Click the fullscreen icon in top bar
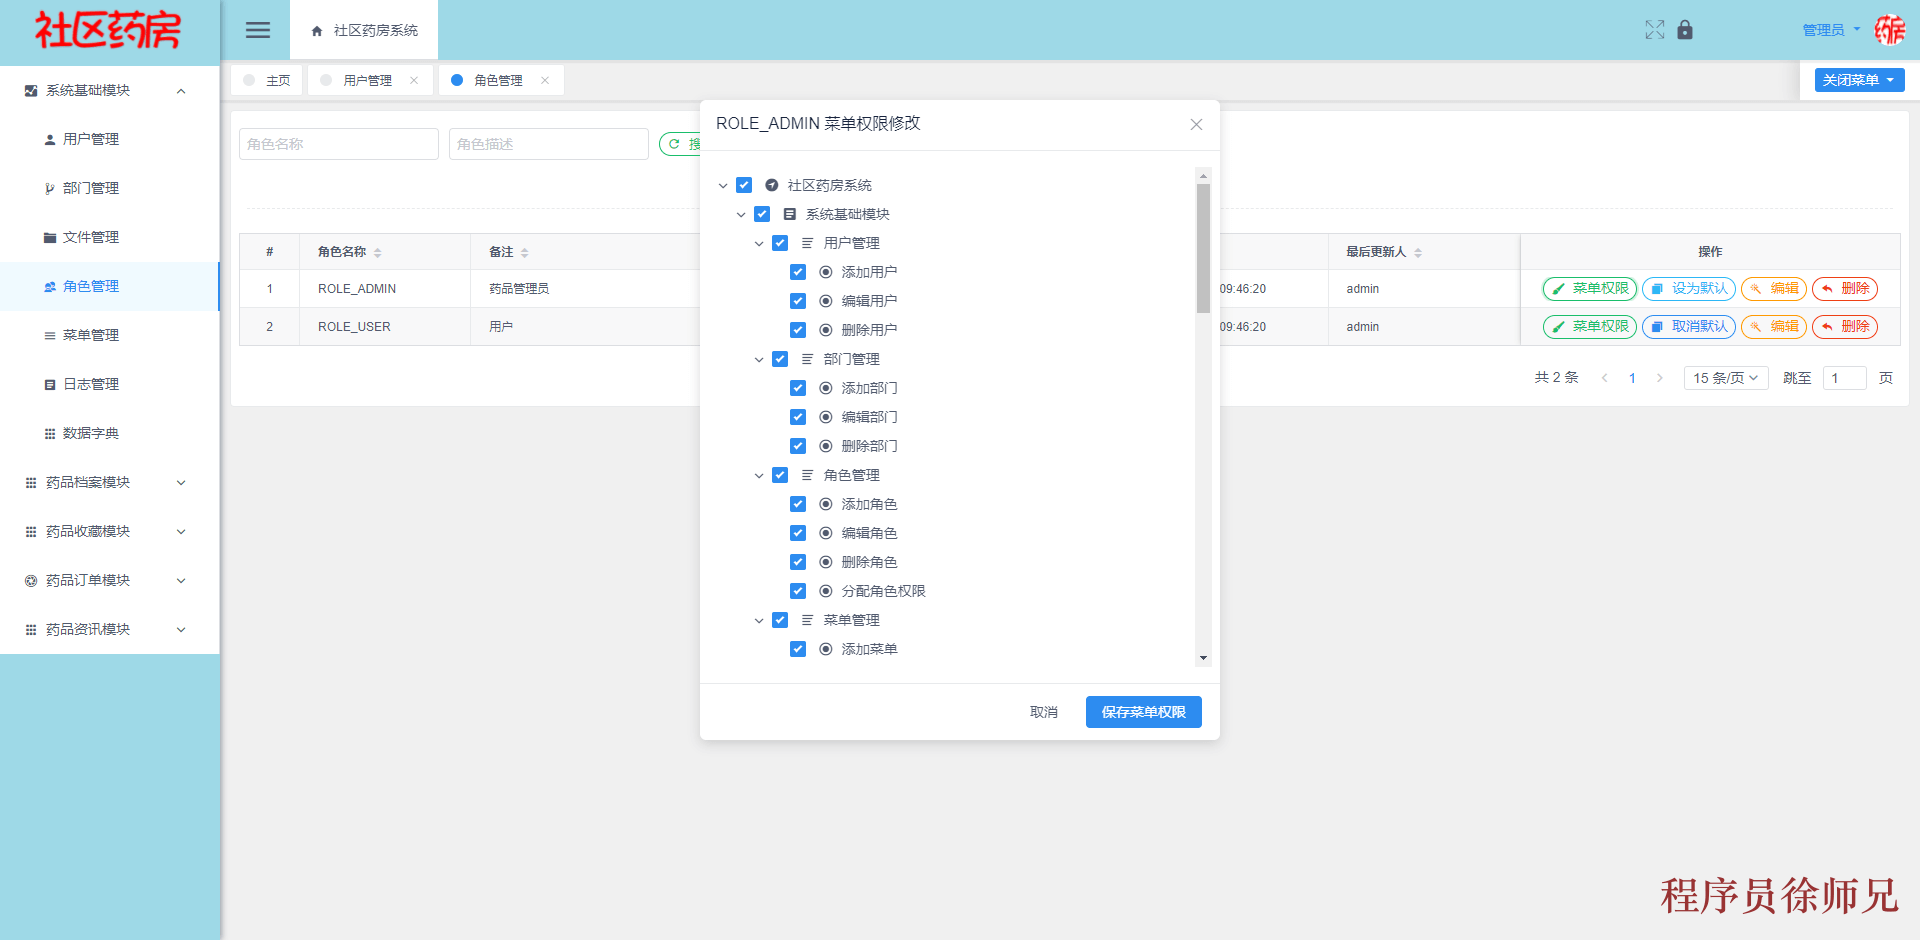Viewport: 1920px width, 940px height. tap(1654, 30)
